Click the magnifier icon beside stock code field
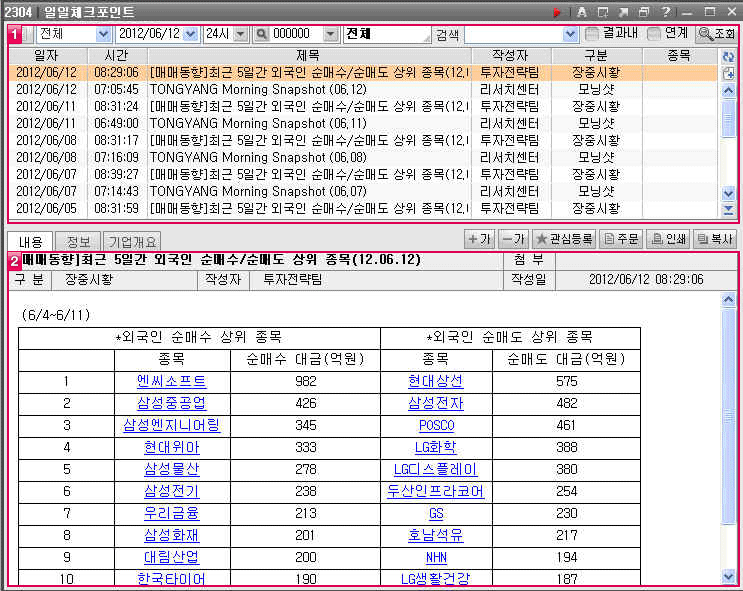Viewport: 743px width, 591px height. pyautogui.click(x=261, y=33)
